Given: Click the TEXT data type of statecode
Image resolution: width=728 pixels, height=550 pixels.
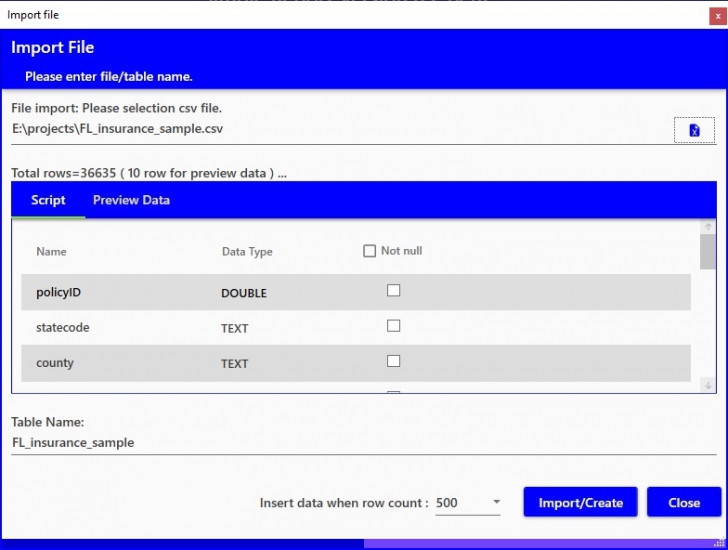Looking at the screenshot, I should (x=234, y=329).
